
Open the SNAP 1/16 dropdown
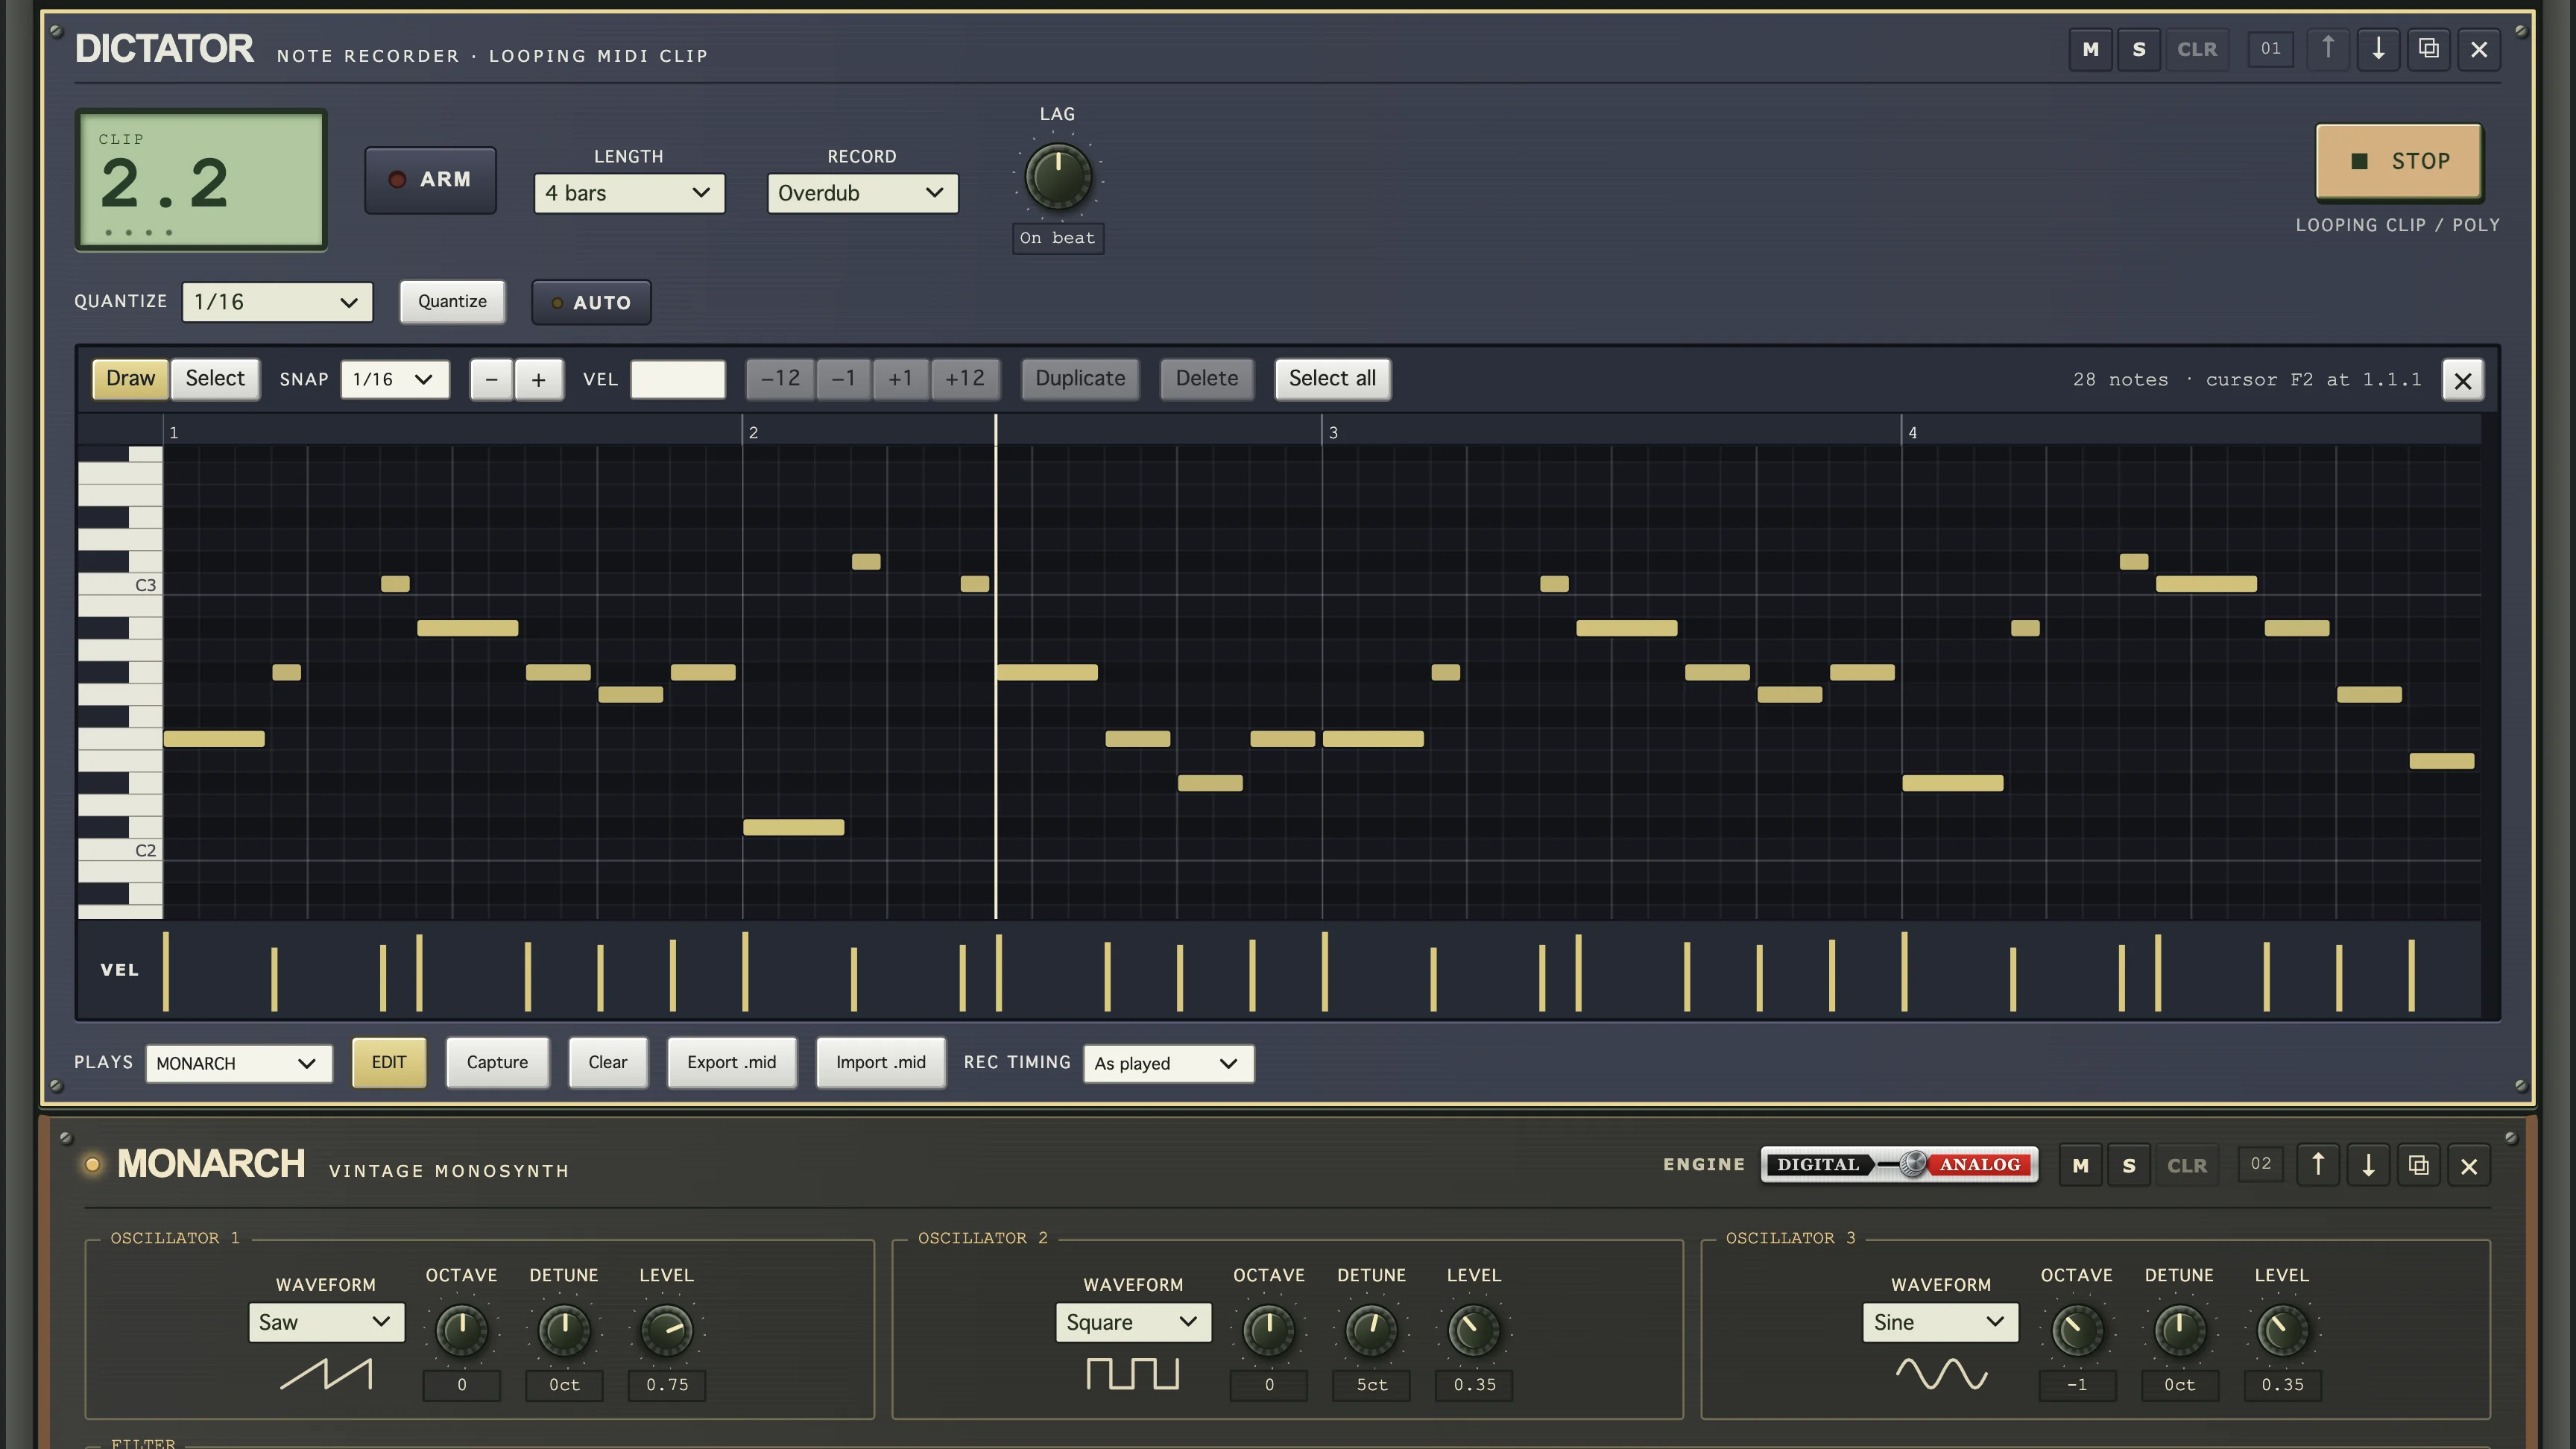point(394,380)
